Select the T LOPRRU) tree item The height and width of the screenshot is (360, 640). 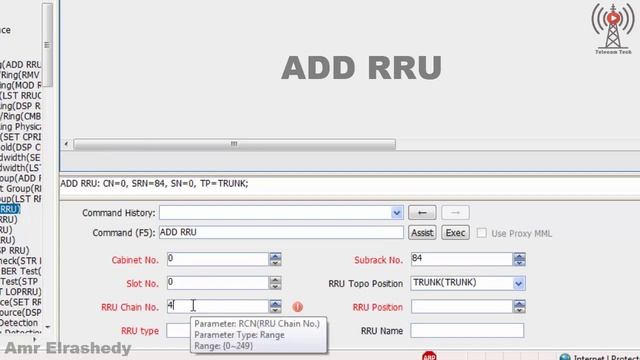point(20,292)
